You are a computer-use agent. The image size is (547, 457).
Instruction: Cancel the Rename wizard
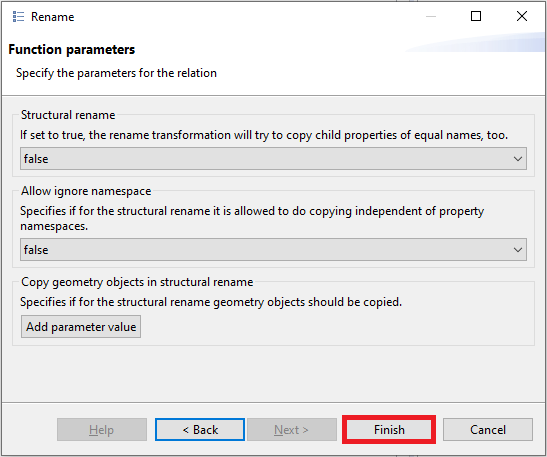488,430
